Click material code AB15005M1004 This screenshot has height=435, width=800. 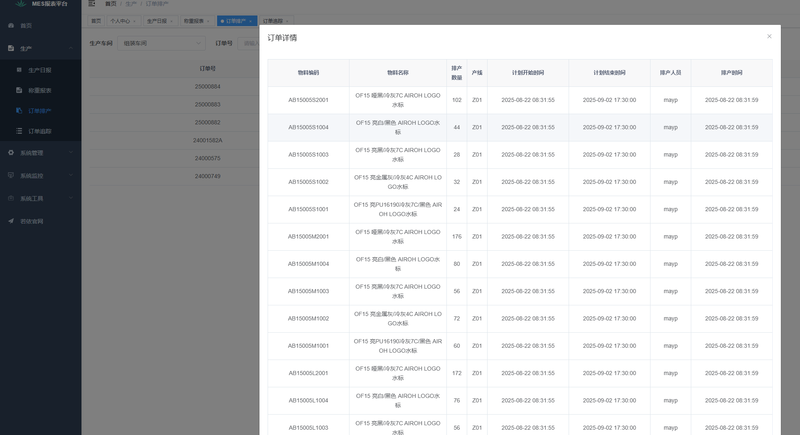click(x=308, y=264)
